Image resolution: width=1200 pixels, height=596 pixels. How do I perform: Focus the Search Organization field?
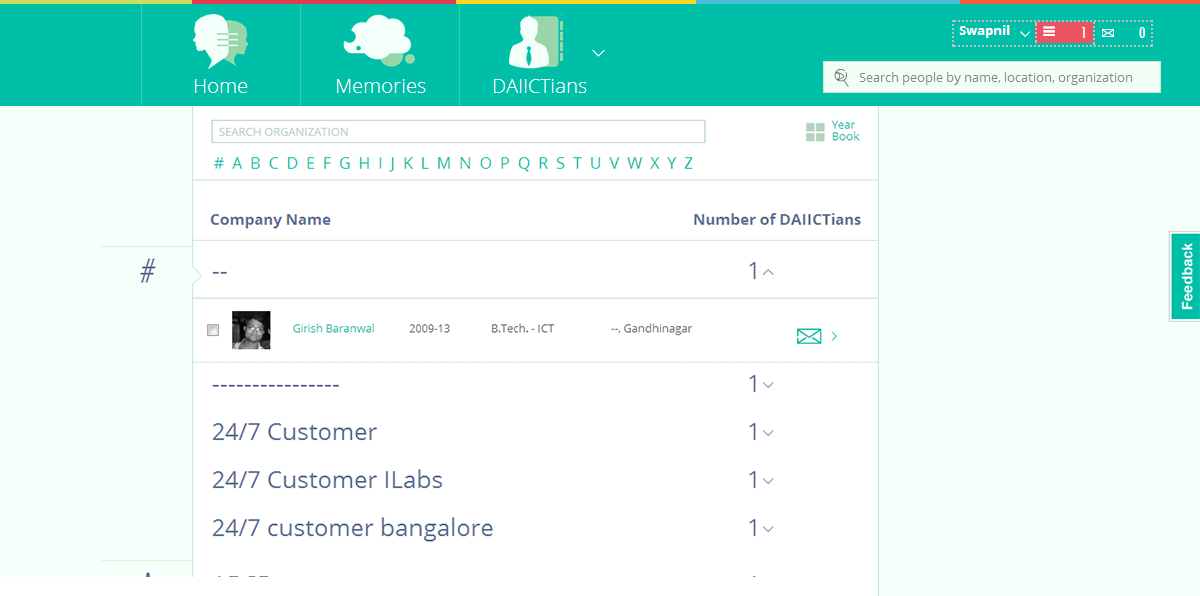pos(458,131)
